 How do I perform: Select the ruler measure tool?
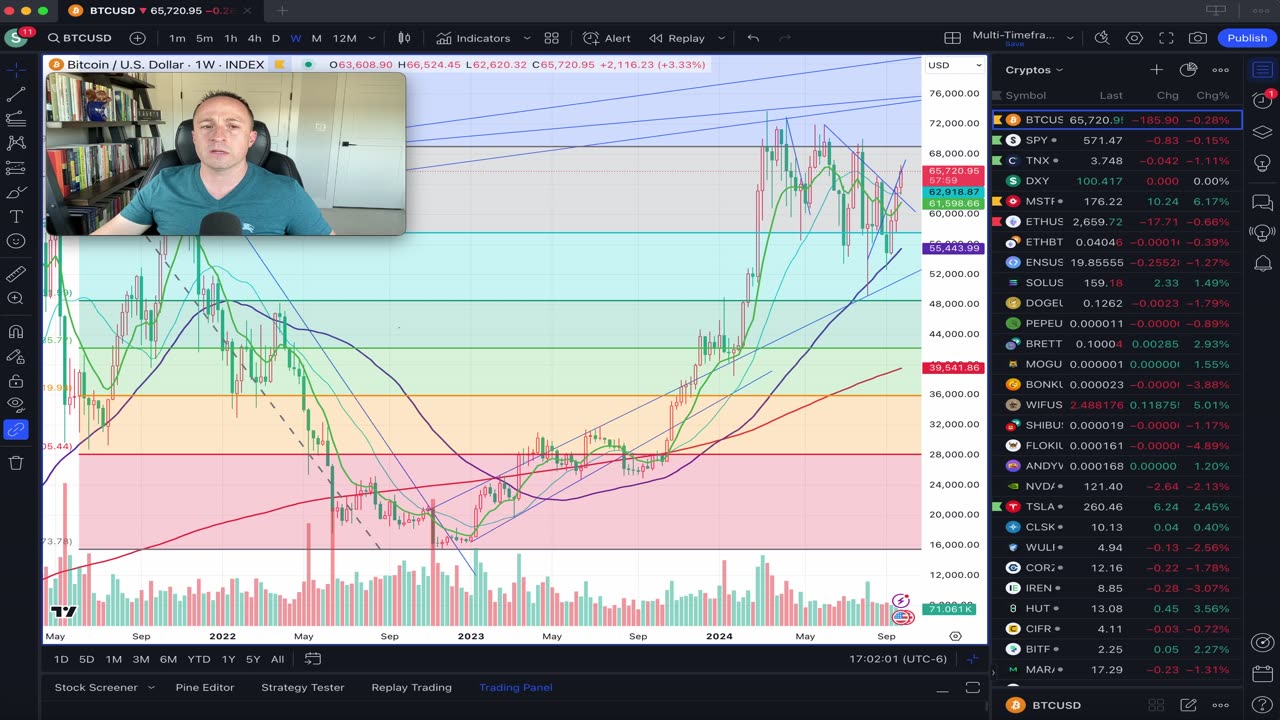16,274
